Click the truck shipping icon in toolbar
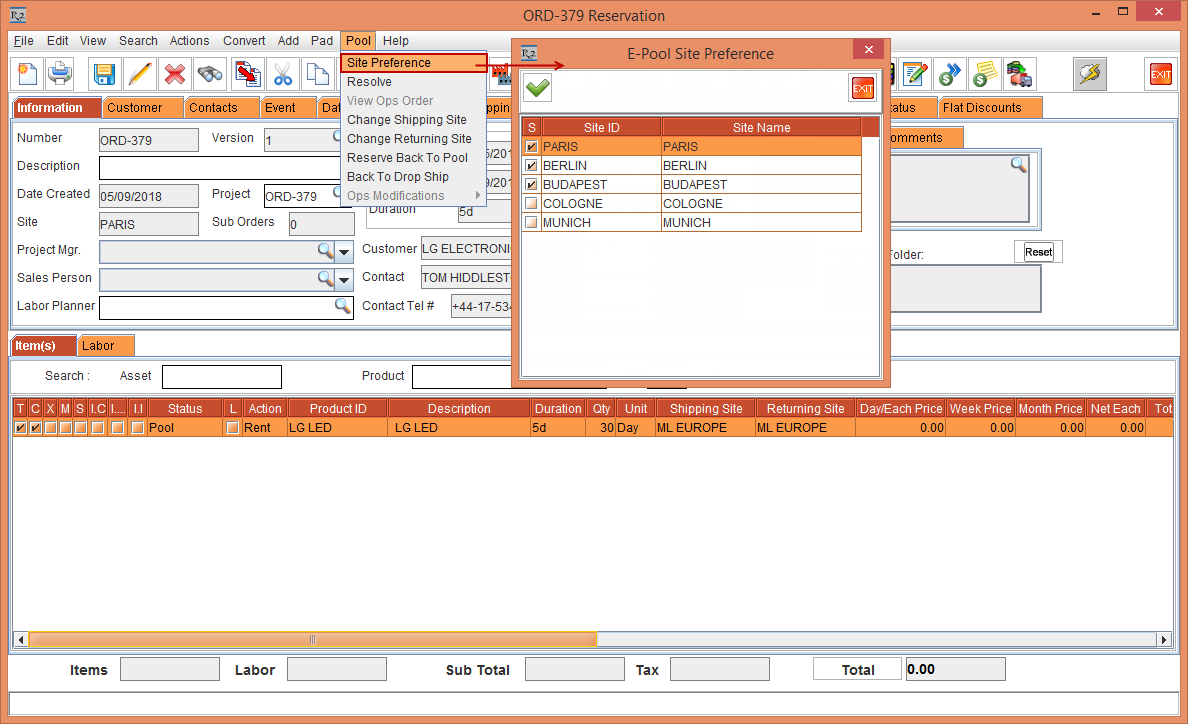Screen dimensions: 1188x724 click(x=1019, y=74)
